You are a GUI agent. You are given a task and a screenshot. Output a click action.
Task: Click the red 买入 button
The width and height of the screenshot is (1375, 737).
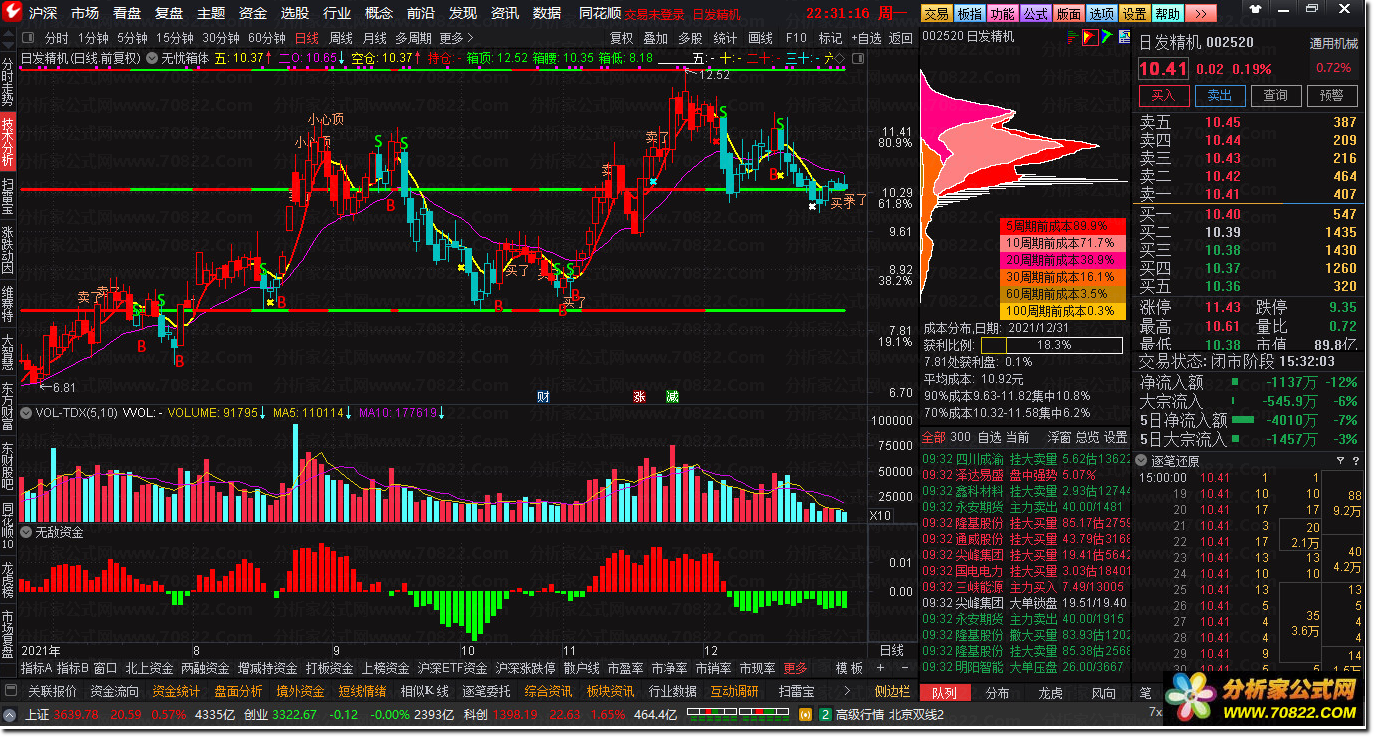[1164, 95]
